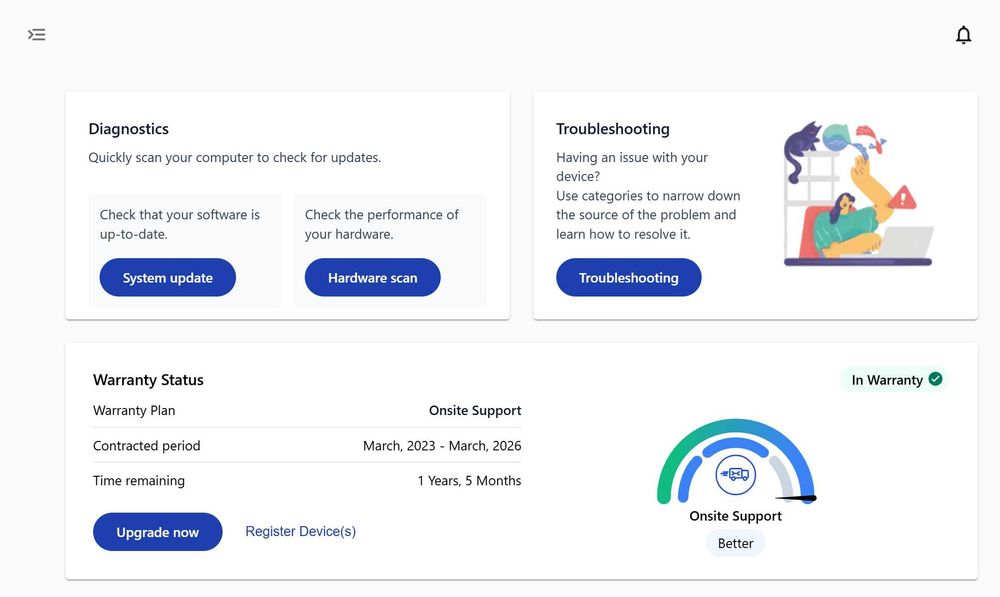
Task: Expand the sidebar navigation menu icon
Action: [x=37, y=35]
